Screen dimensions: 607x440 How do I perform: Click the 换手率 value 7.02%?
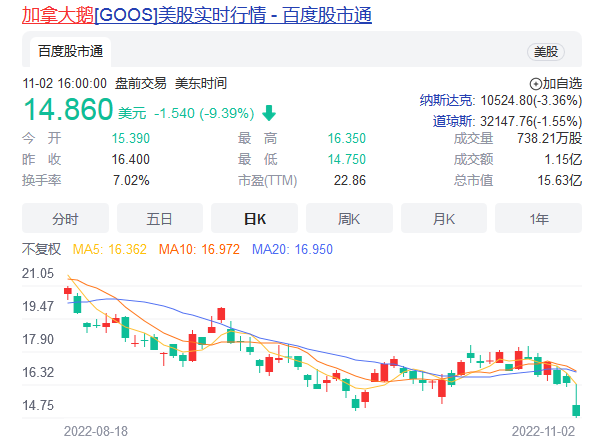(x=131, y=180)
